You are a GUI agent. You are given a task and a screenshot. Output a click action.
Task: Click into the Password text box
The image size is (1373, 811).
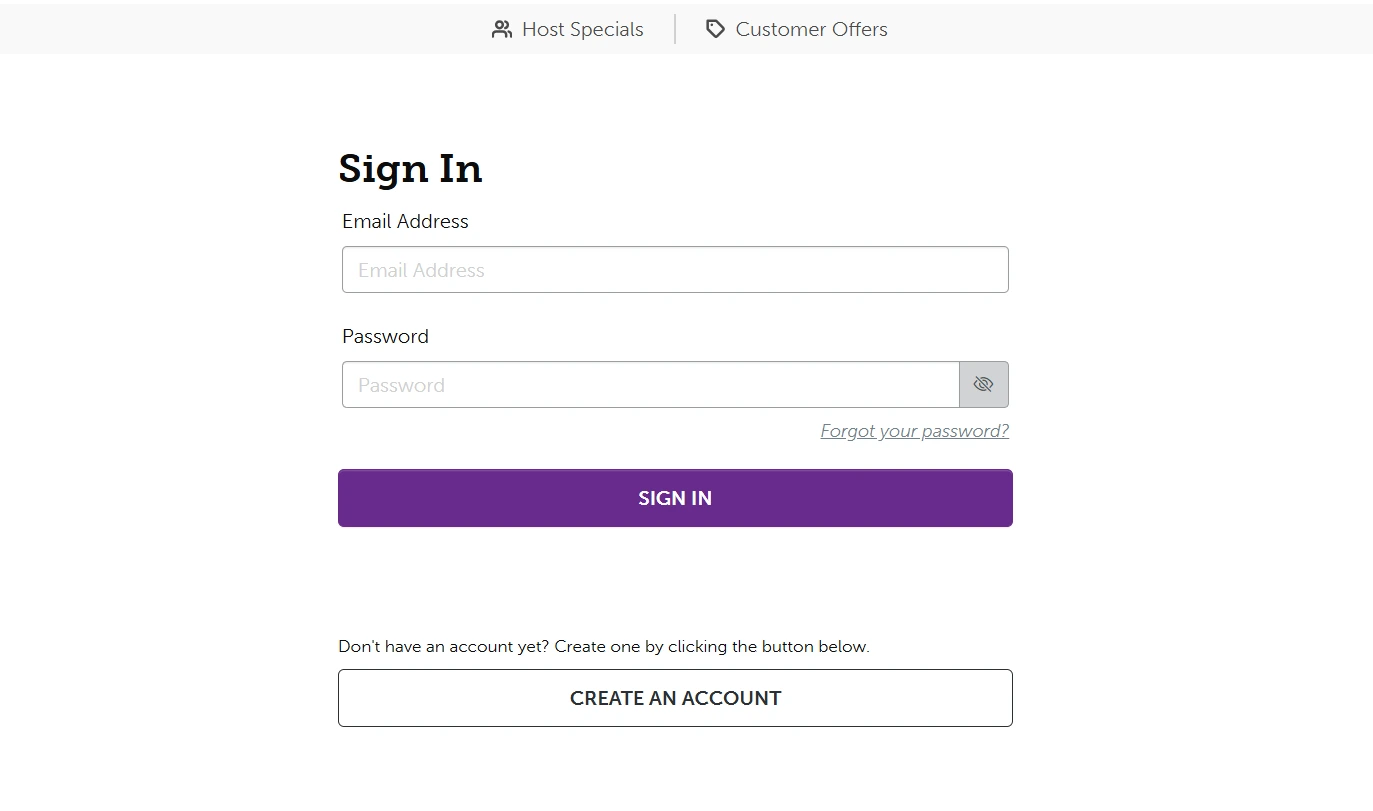point(650,385)
